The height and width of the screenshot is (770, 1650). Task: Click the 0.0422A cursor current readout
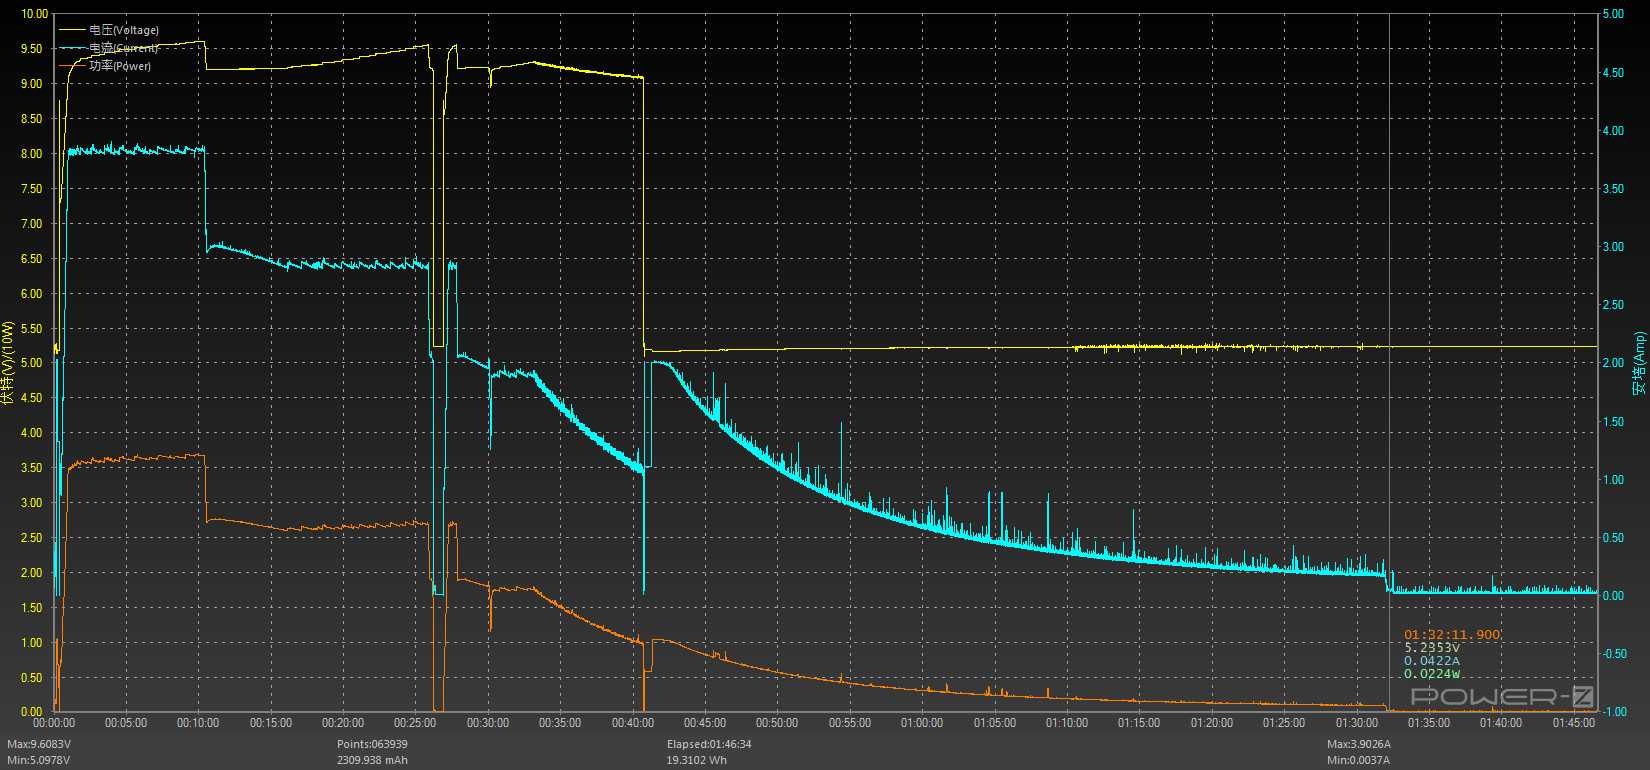tap(1431, 661)
